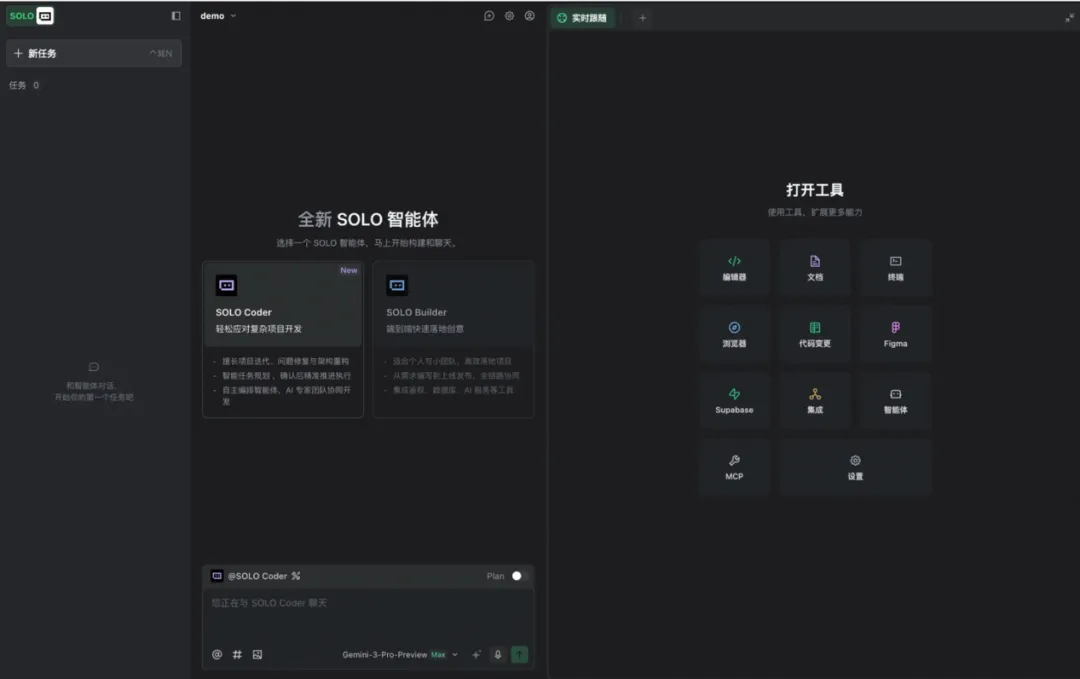Image resolution: width=1080 pixels, height=679 pixels.
Task: Open the Supabase tool
Action: [734, 401]
